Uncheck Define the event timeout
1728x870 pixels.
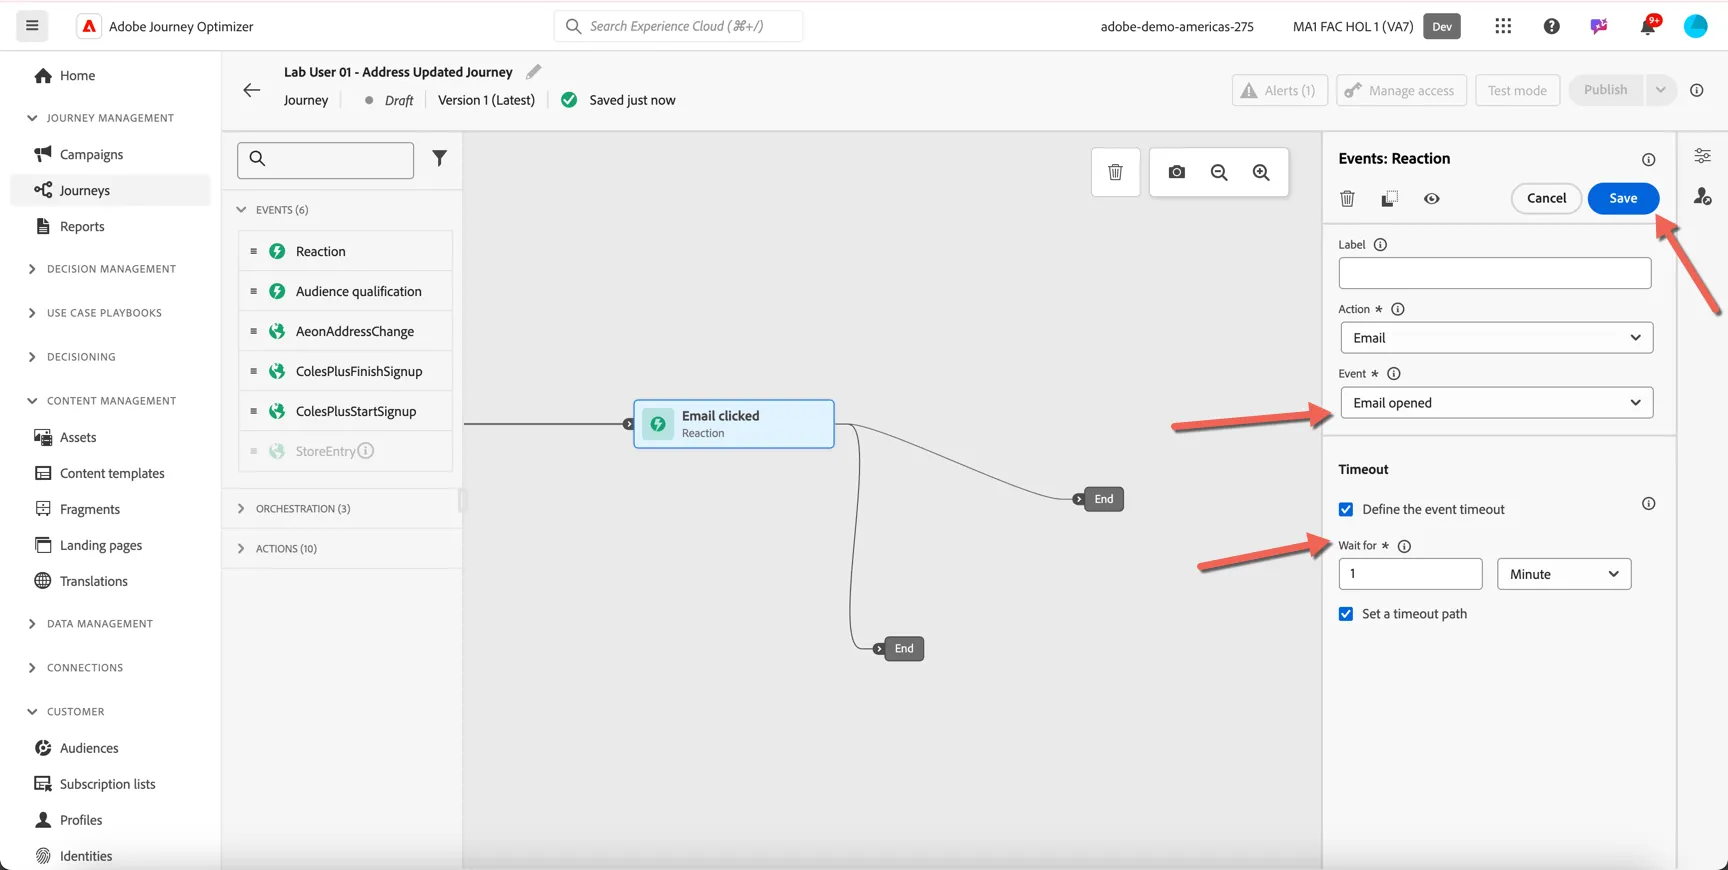click(1346, 510)
